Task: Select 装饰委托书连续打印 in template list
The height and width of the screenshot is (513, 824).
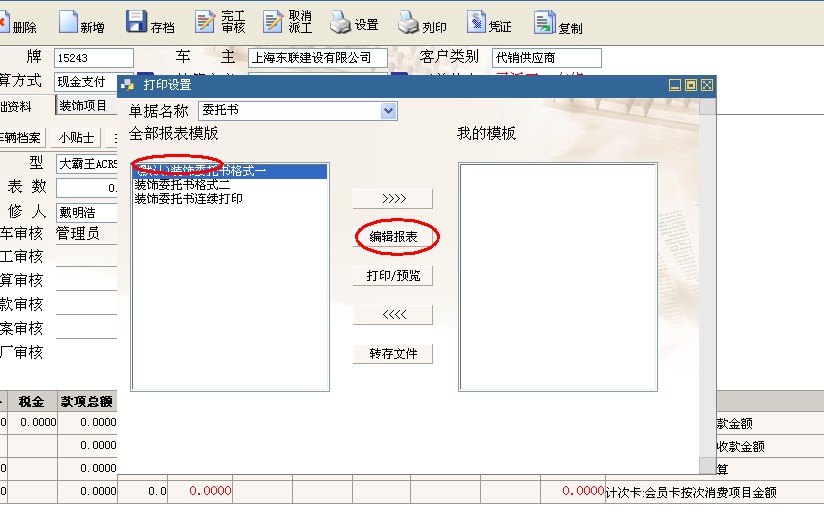Action: pyautogui.click(x=189, y=199)
